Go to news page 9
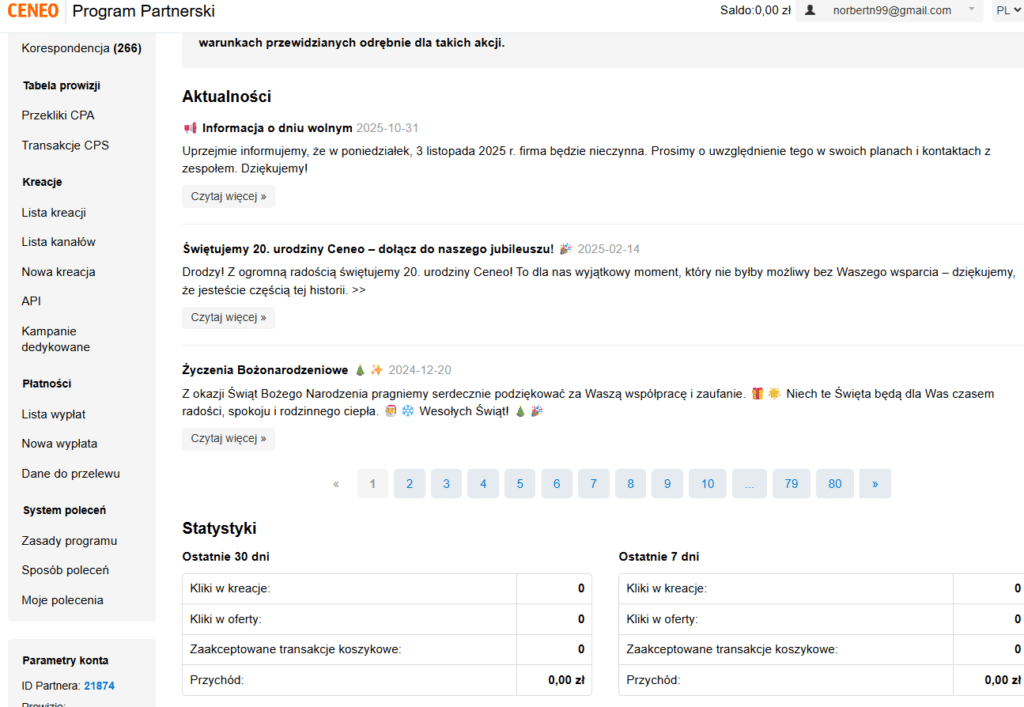The height and width of the screenshot is (707, 1024). [x=667, y=484]
